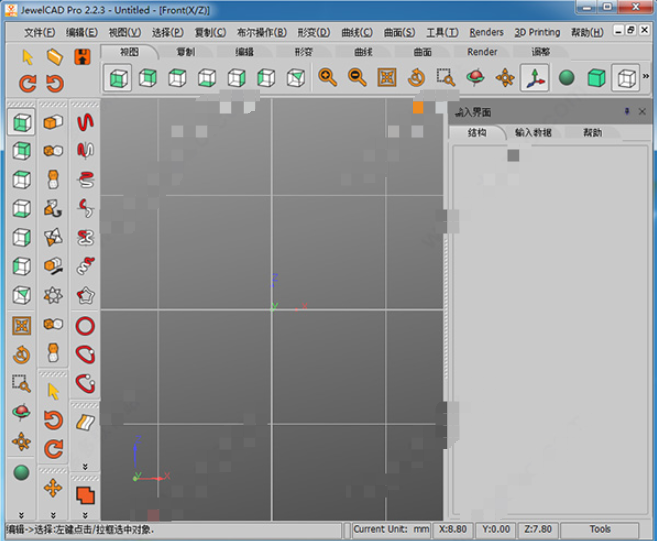
Task: Click the yellow arrow in second sidebar column
Action: point(53,391)
